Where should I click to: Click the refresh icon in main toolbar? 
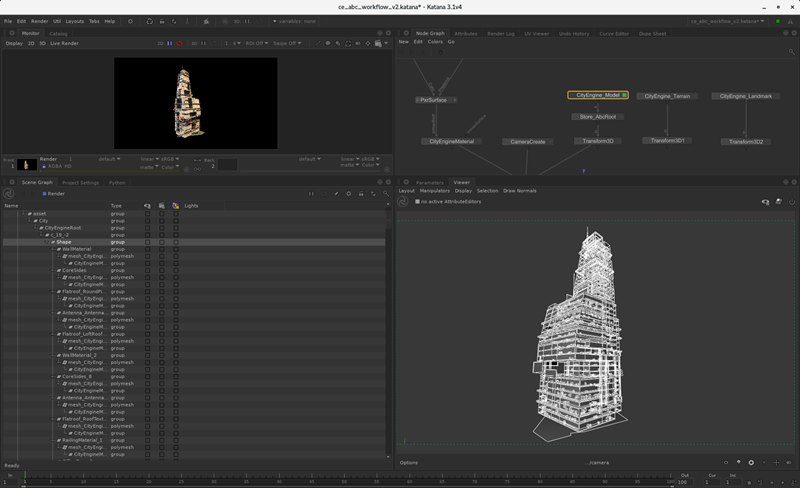click(149, 20)
